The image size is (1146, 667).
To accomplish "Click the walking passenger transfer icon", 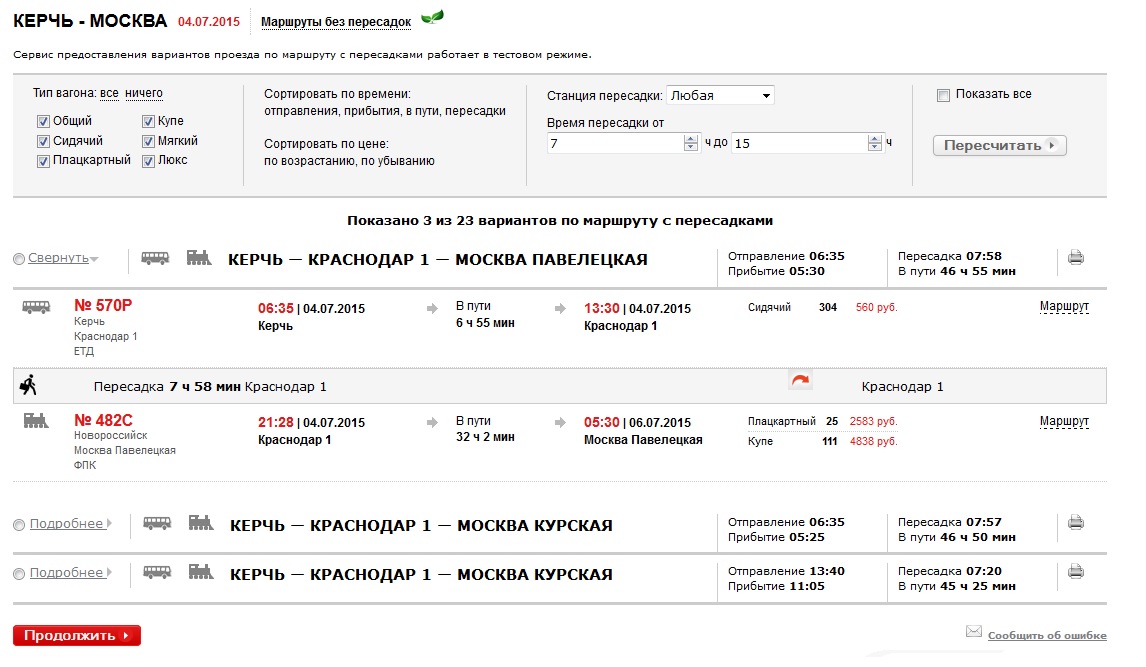I will pos(28,384).
